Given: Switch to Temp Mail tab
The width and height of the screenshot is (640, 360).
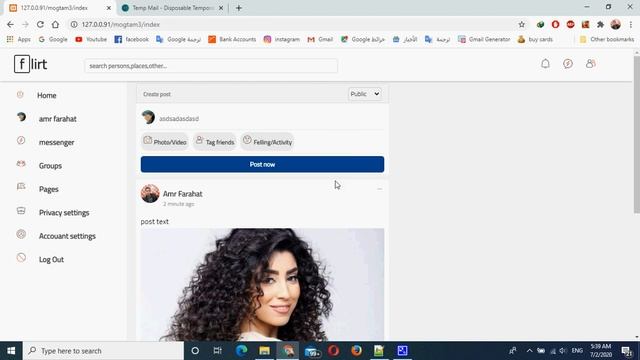Looking at the screenshot, I should tap(172, 8).
